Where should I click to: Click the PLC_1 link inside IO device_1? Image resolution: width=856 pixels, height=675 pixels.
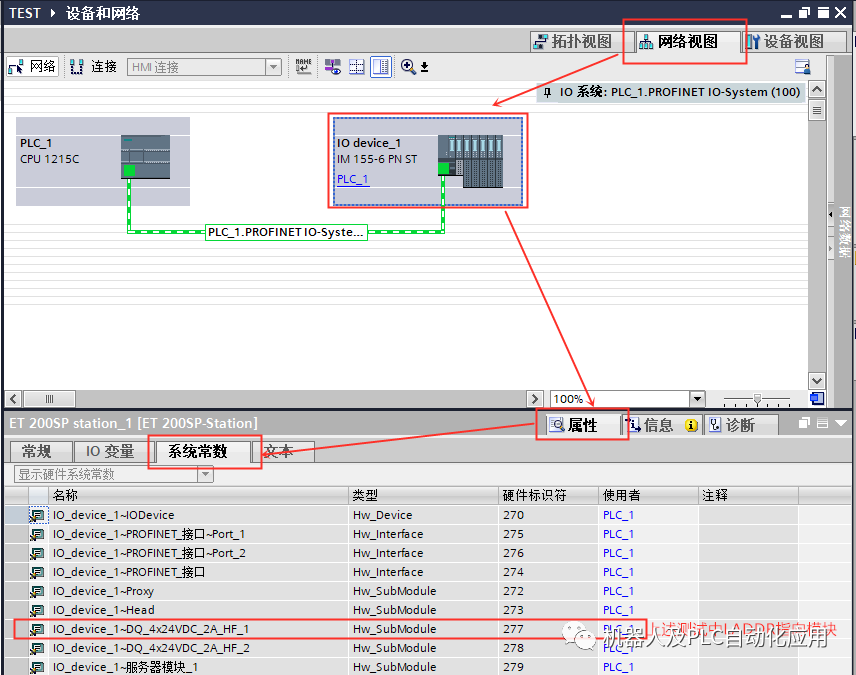[352, 180]
